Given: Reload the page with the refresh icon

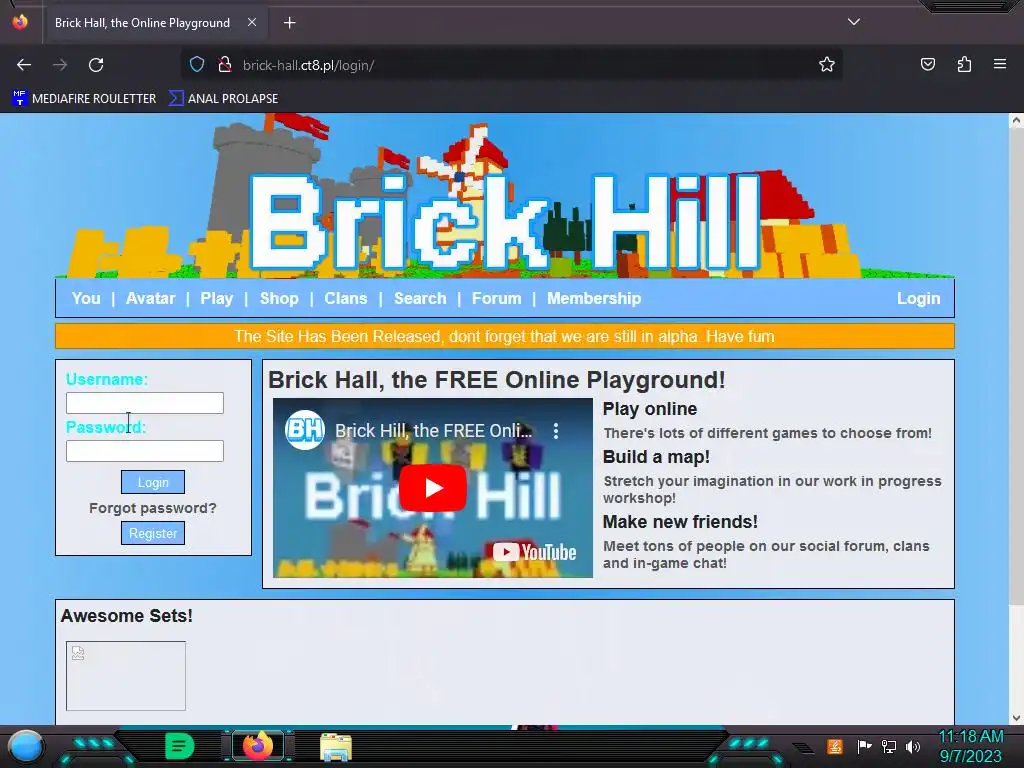Looking at the screenshot, I should (x=96, y=65).
